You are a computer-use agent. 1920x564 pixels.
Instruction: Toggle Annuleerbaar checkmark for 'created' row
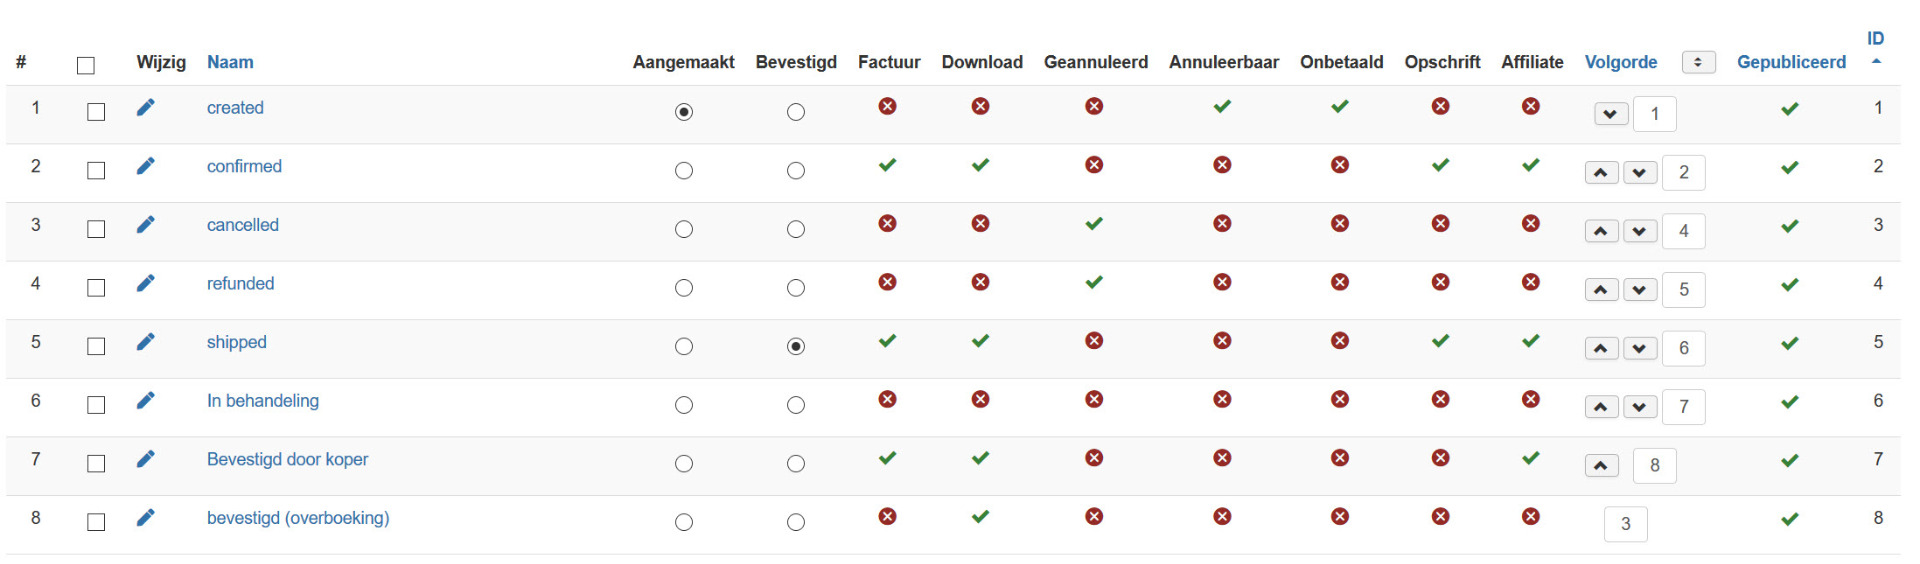click(x=1222, y=106)
